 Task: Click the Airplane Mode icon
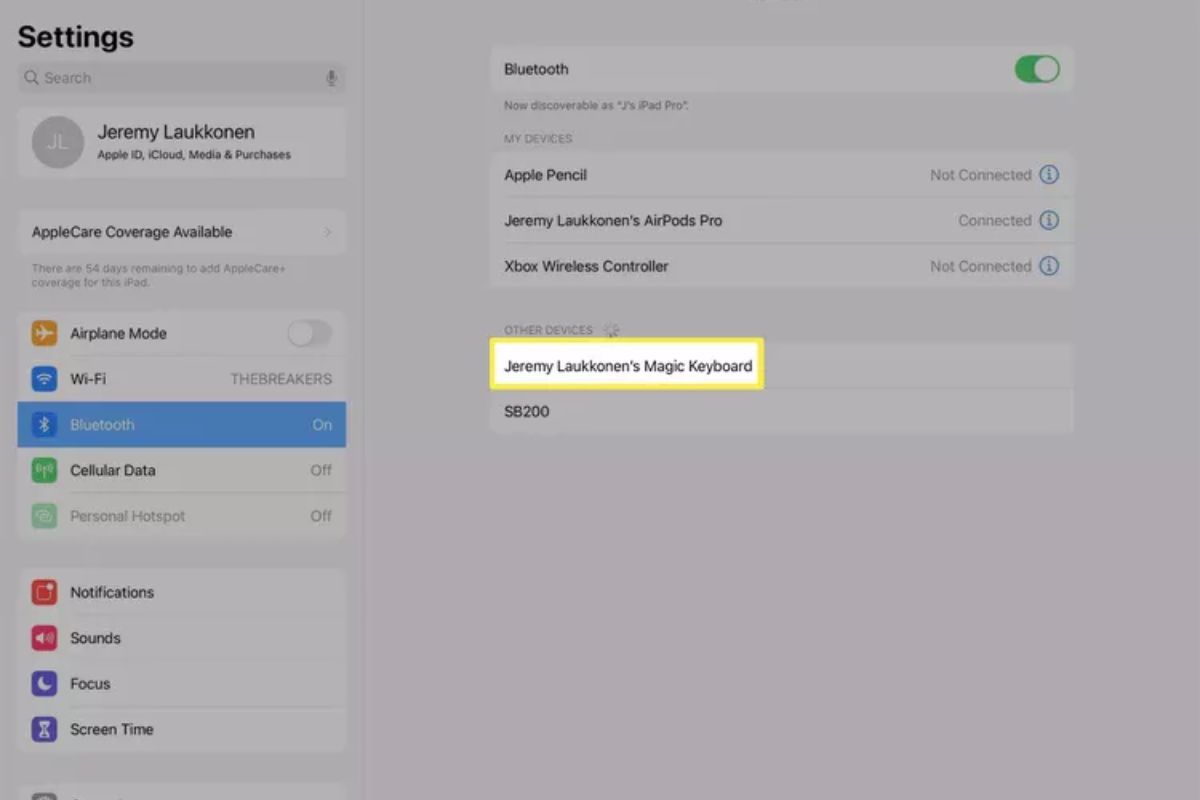click(x=44, y=333)
